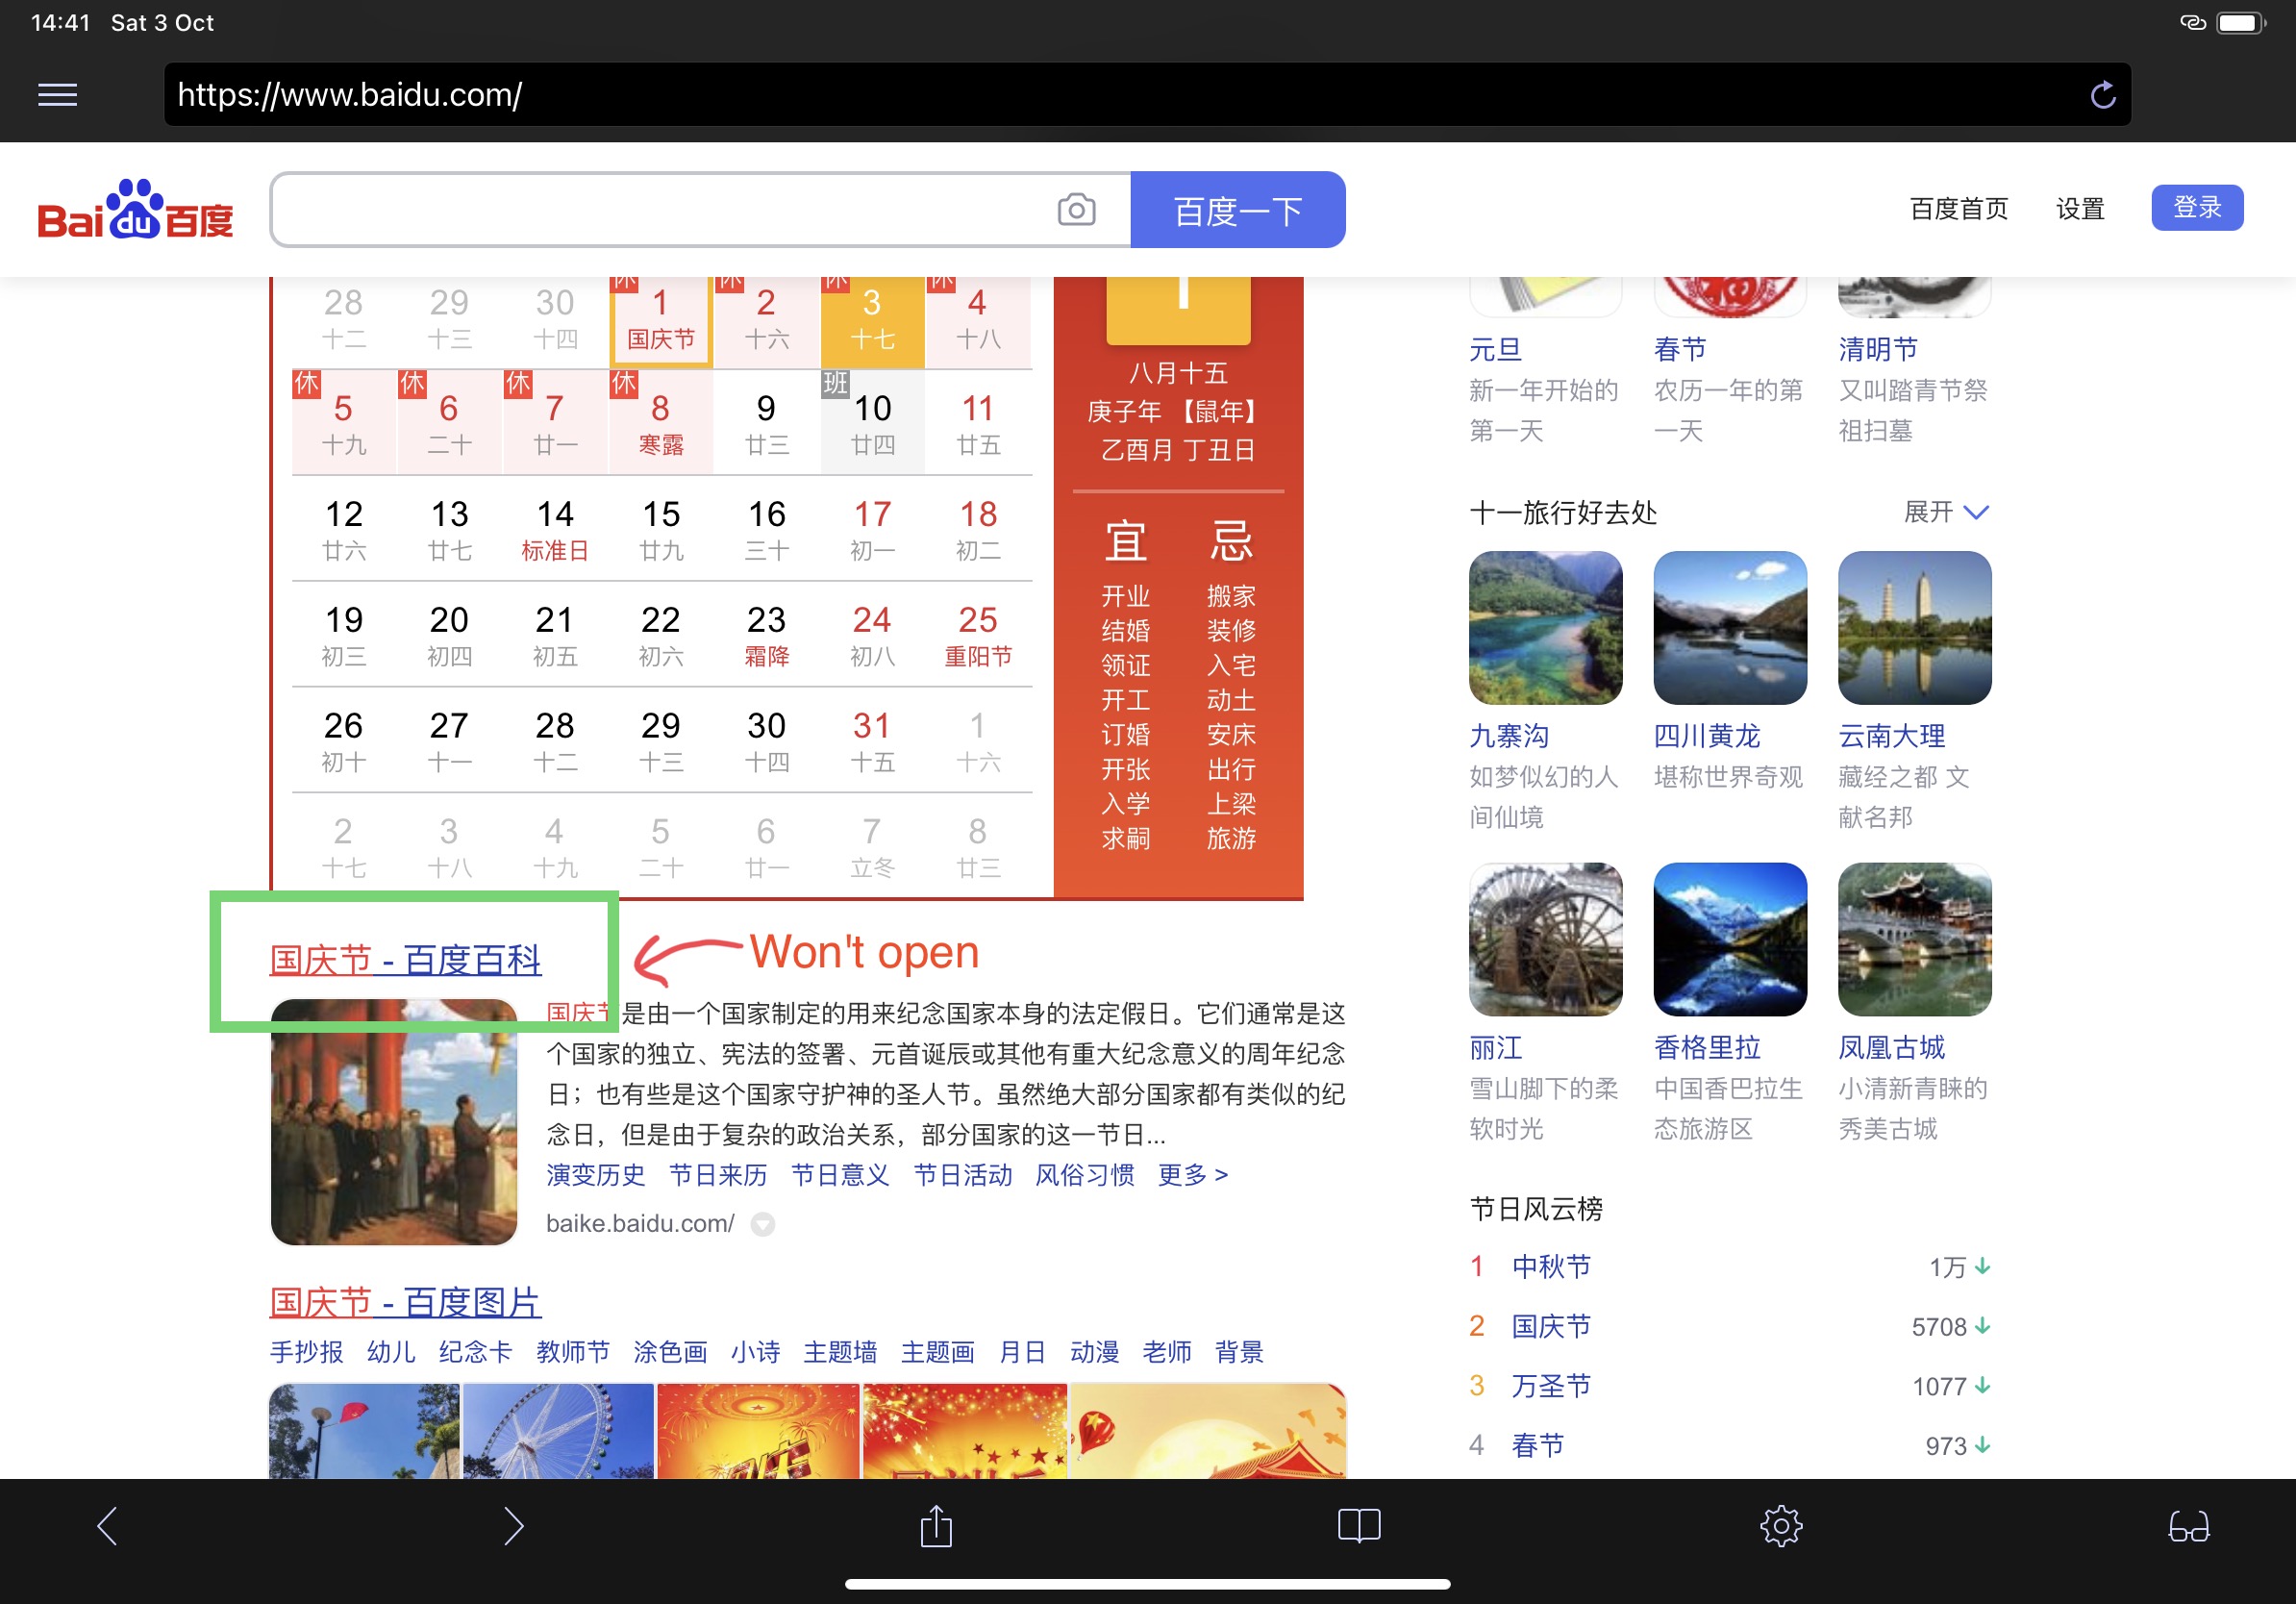Click the 清明节 holiday link
2296x1604 pixels.
tap(1878, 349)
